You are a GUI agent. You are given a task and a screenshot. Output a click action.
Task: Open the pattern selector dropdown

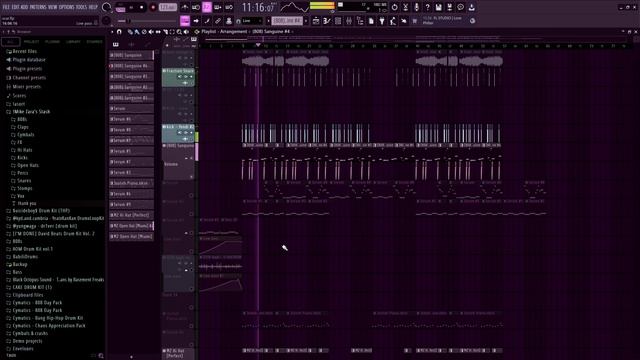[287, 21]
